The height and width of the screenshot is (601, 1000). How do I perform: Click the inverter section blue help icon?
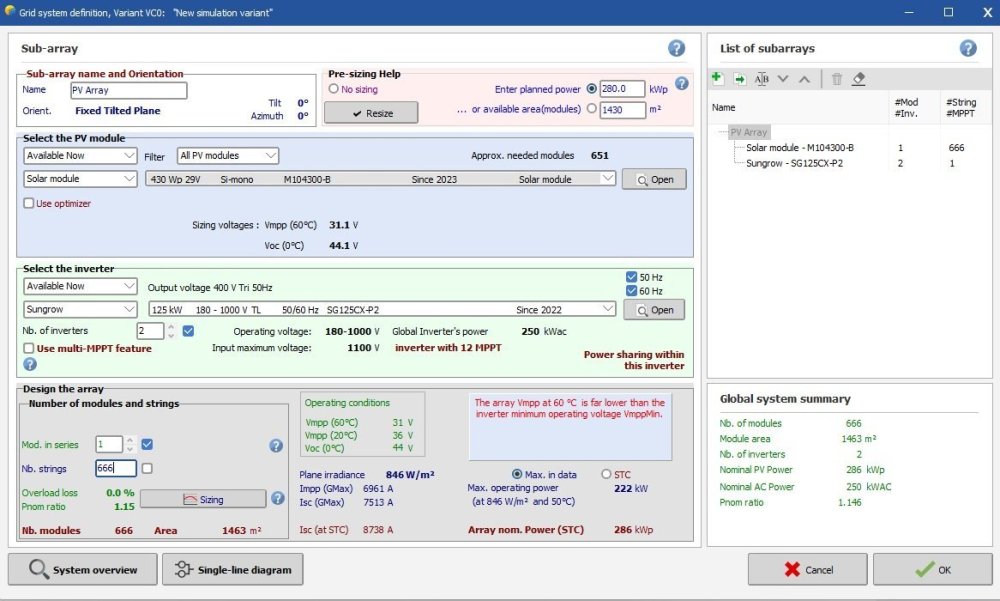(x=30, y=364)
